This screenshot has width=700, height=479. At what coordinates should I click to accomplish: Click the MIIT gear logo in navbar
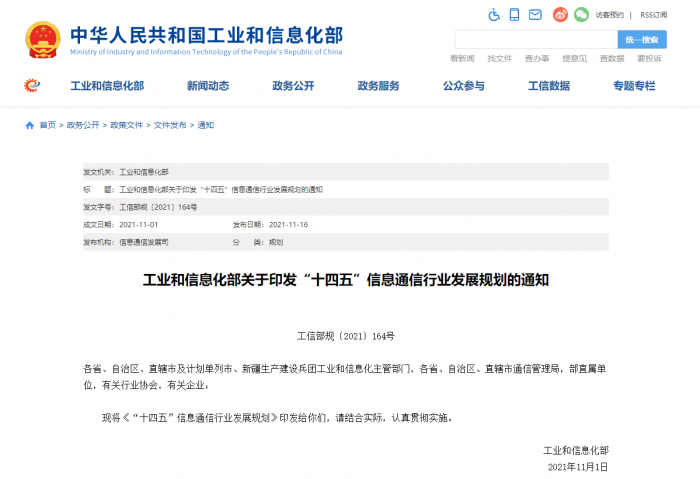tap(33, 86)
